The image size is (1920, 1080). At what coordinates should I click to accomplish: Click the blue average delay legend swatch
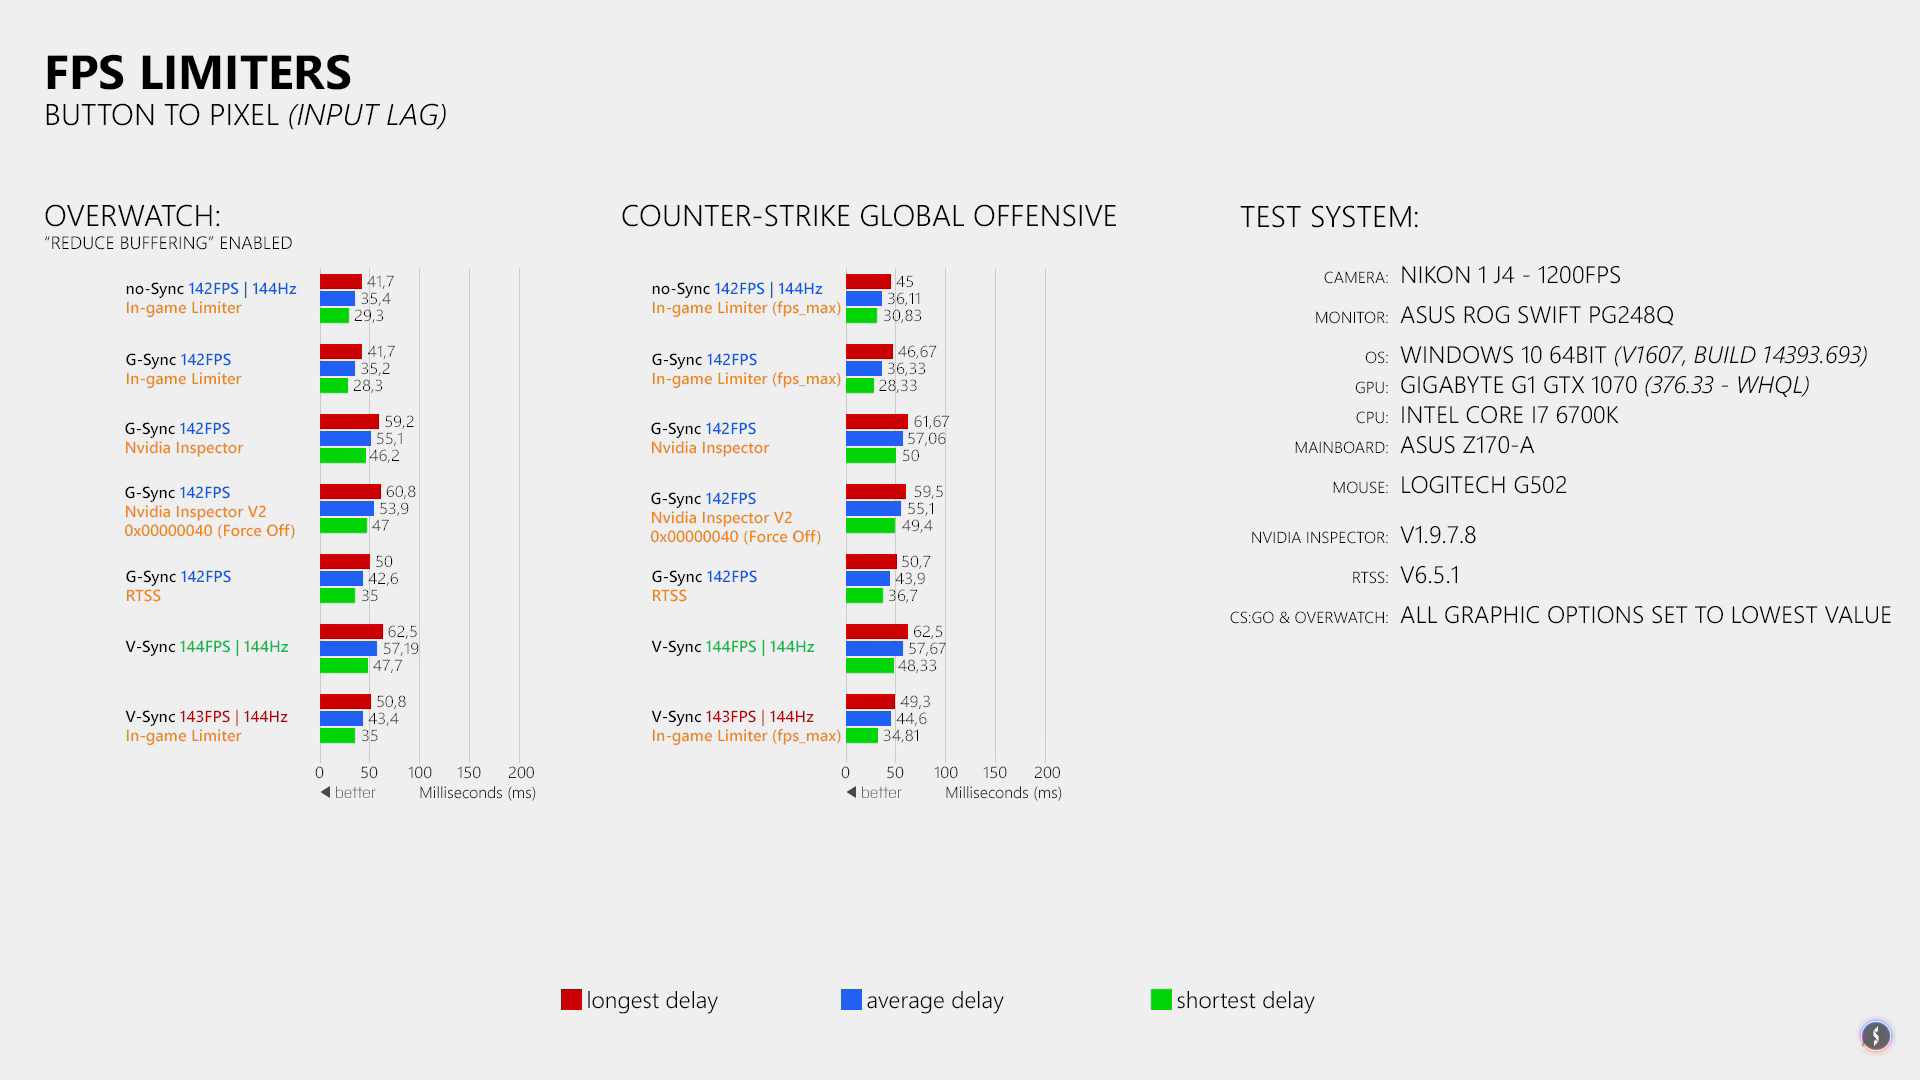click(x=851, y=1000)
